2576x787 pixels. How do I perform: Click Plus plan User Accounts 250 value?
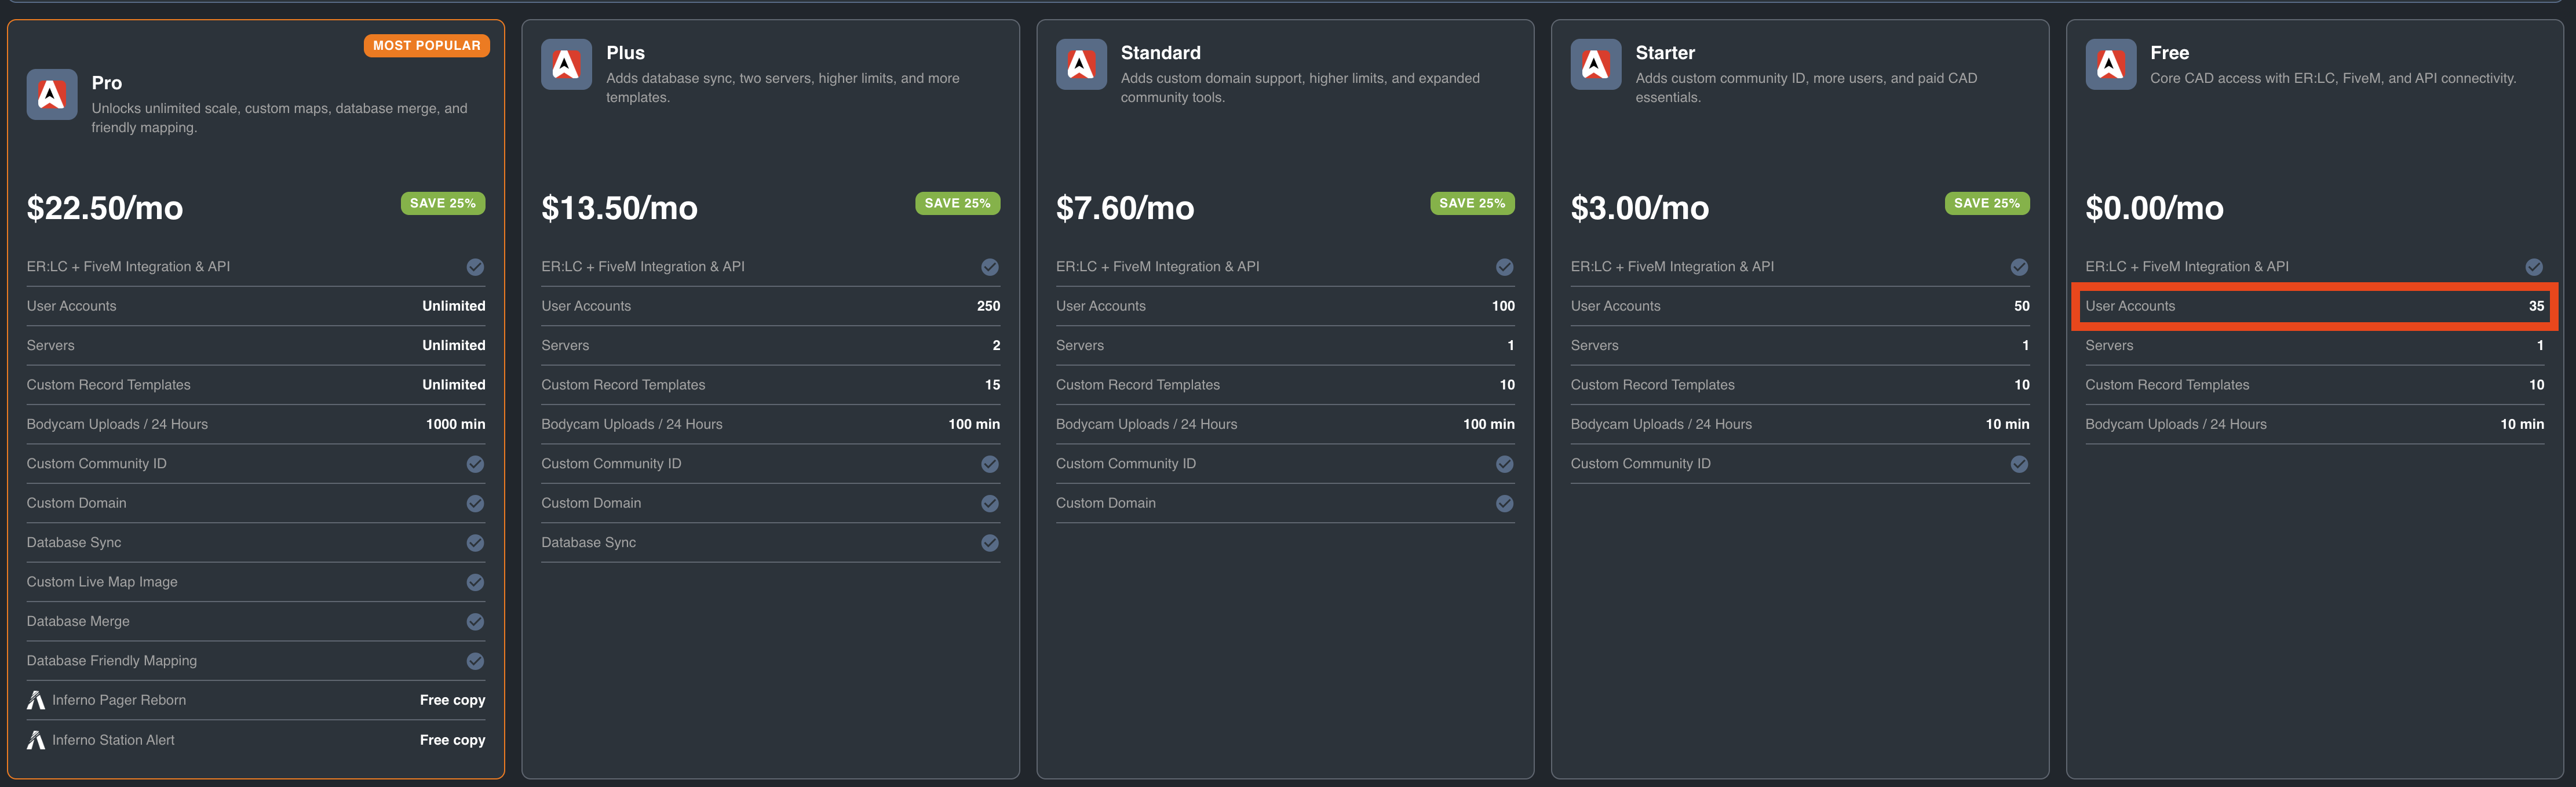(x=988, y=306)
